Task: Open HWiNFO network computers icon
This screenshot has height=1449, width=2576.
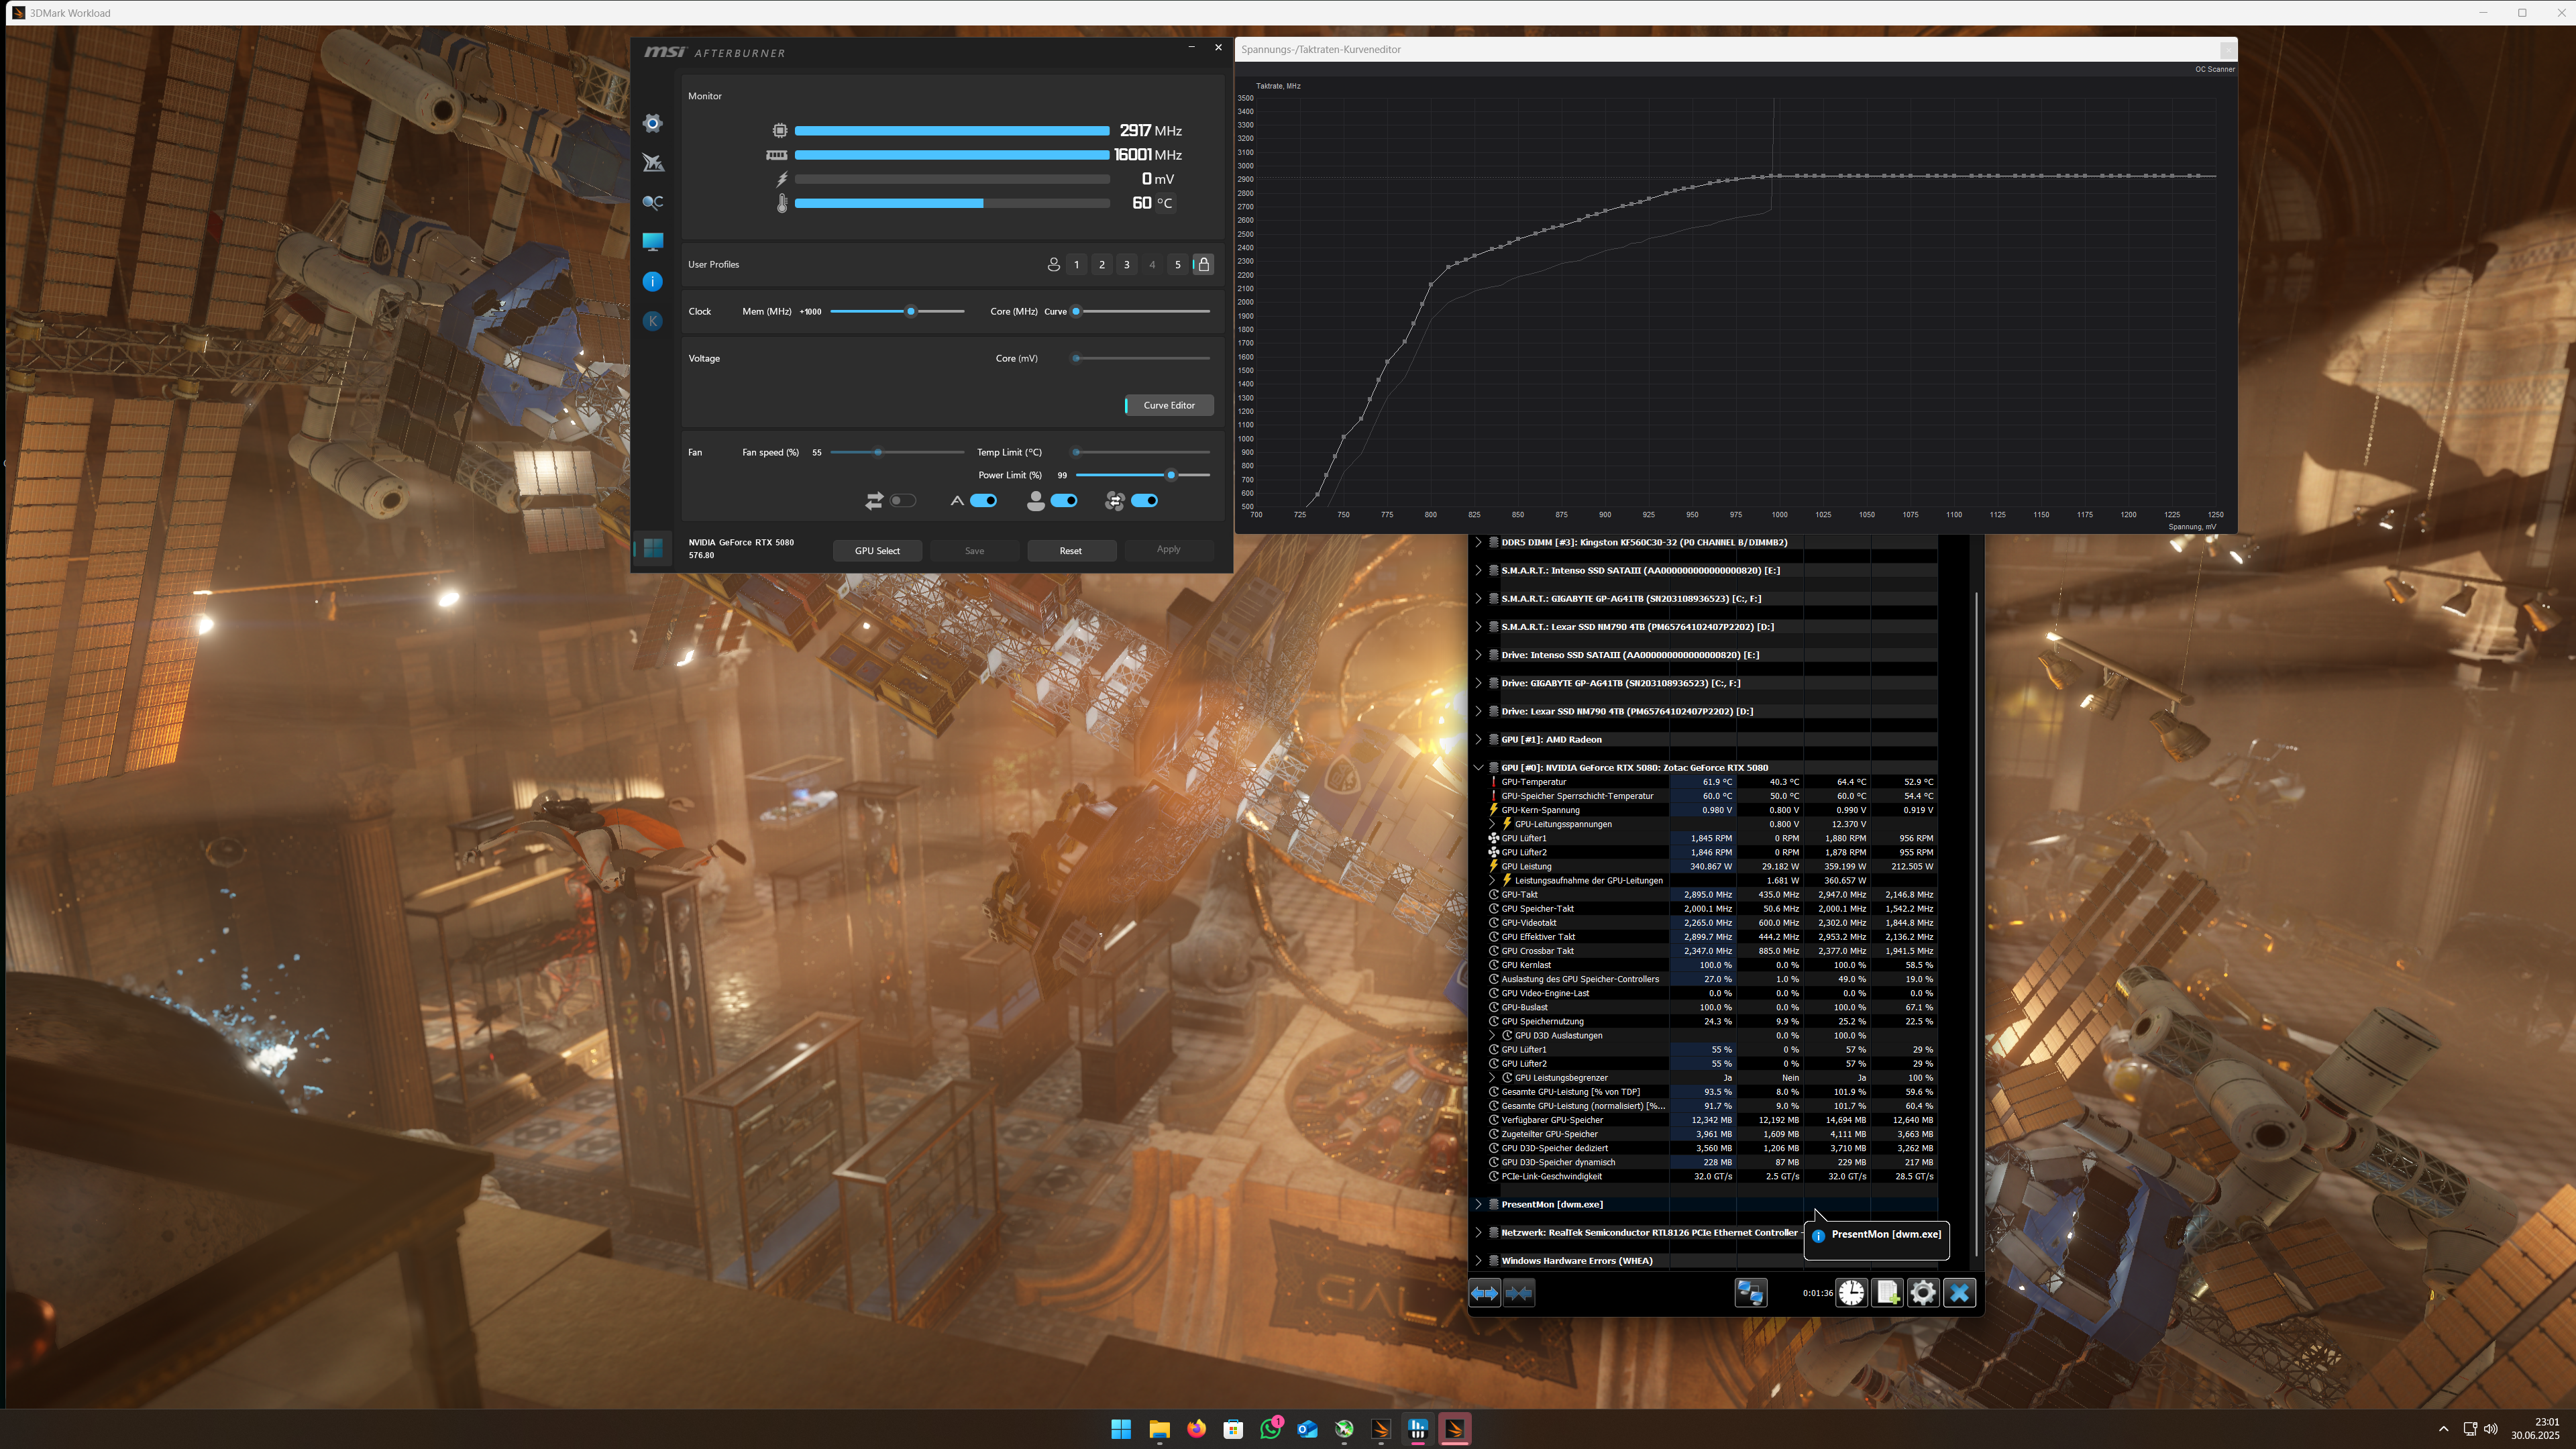Action: (x=1750, y=1293)
